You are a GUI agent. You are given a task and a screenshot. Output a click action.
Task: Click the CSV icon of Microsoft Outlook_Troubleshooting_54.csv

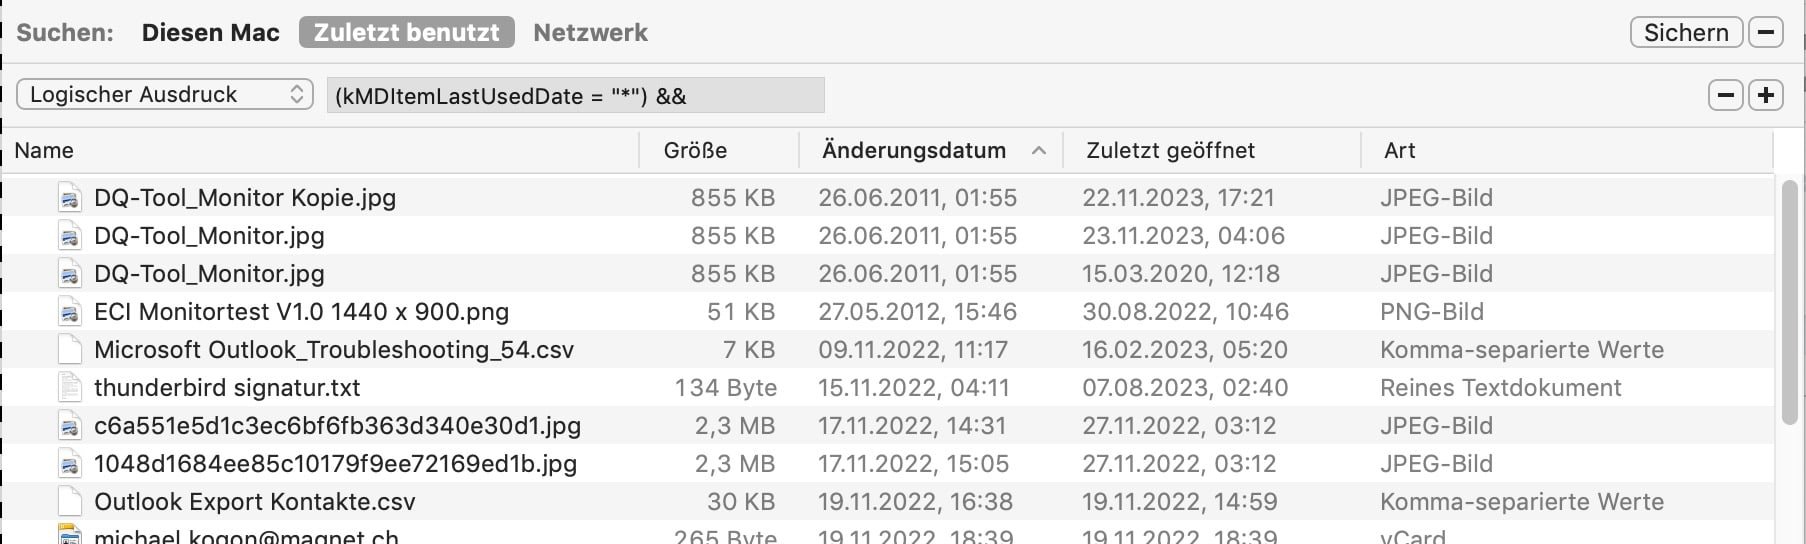[69, 350]
